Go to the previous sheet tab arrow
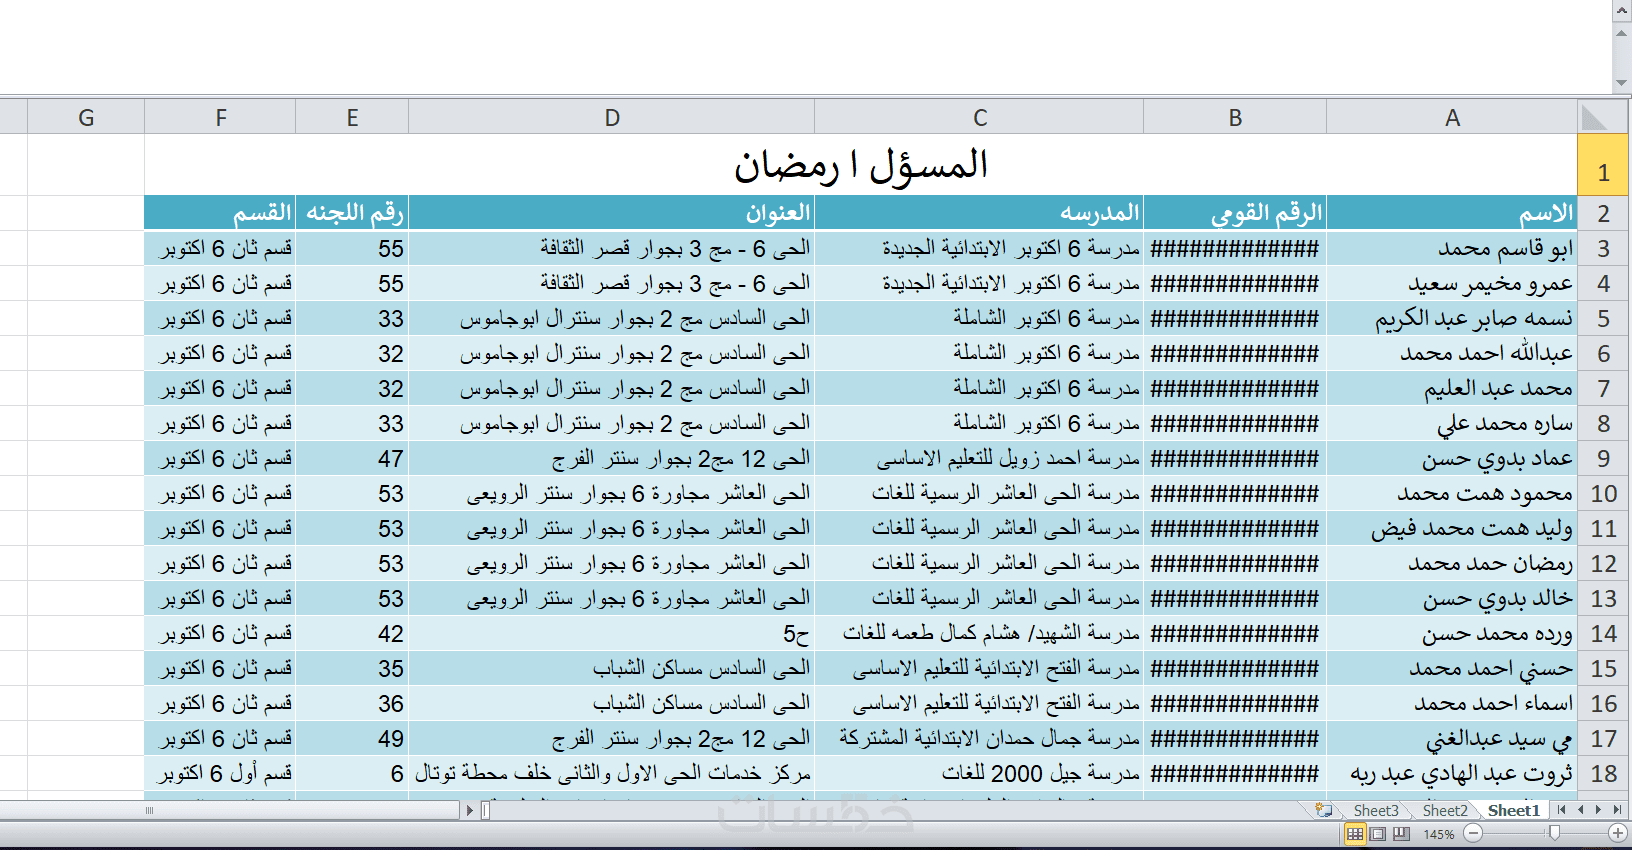Viewport: 1632px width, 850px height. pyautogui.click(x=1580, y=810)
